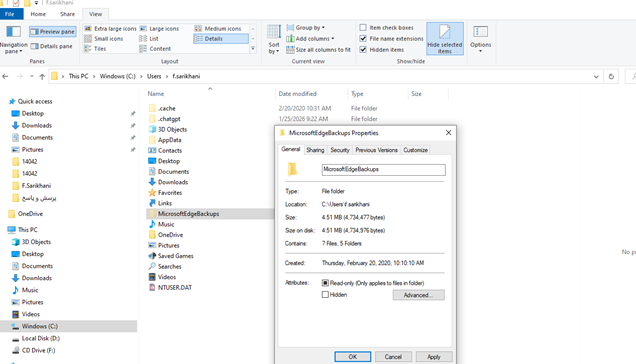Screen dimensions: 636x364
Task: Expand the Group by dropdown
Action: pyautogui.click(x=306, y=28)
